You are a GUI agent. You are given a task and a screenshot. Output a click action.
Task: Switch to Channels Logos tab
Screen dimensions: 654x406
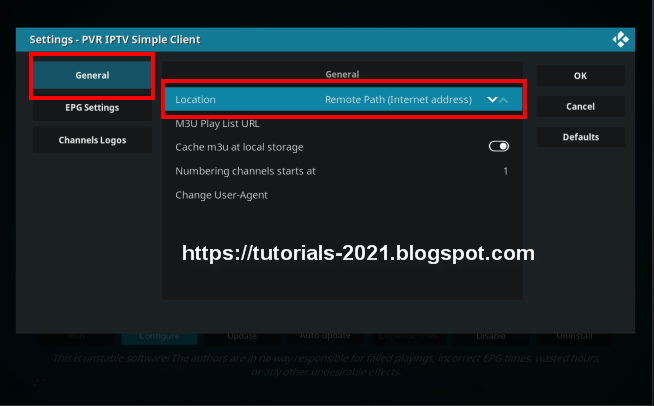coord(92,140)
